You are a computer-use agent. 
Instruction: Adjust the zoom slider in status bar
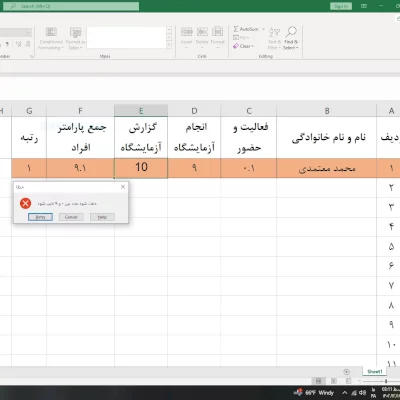386,381
